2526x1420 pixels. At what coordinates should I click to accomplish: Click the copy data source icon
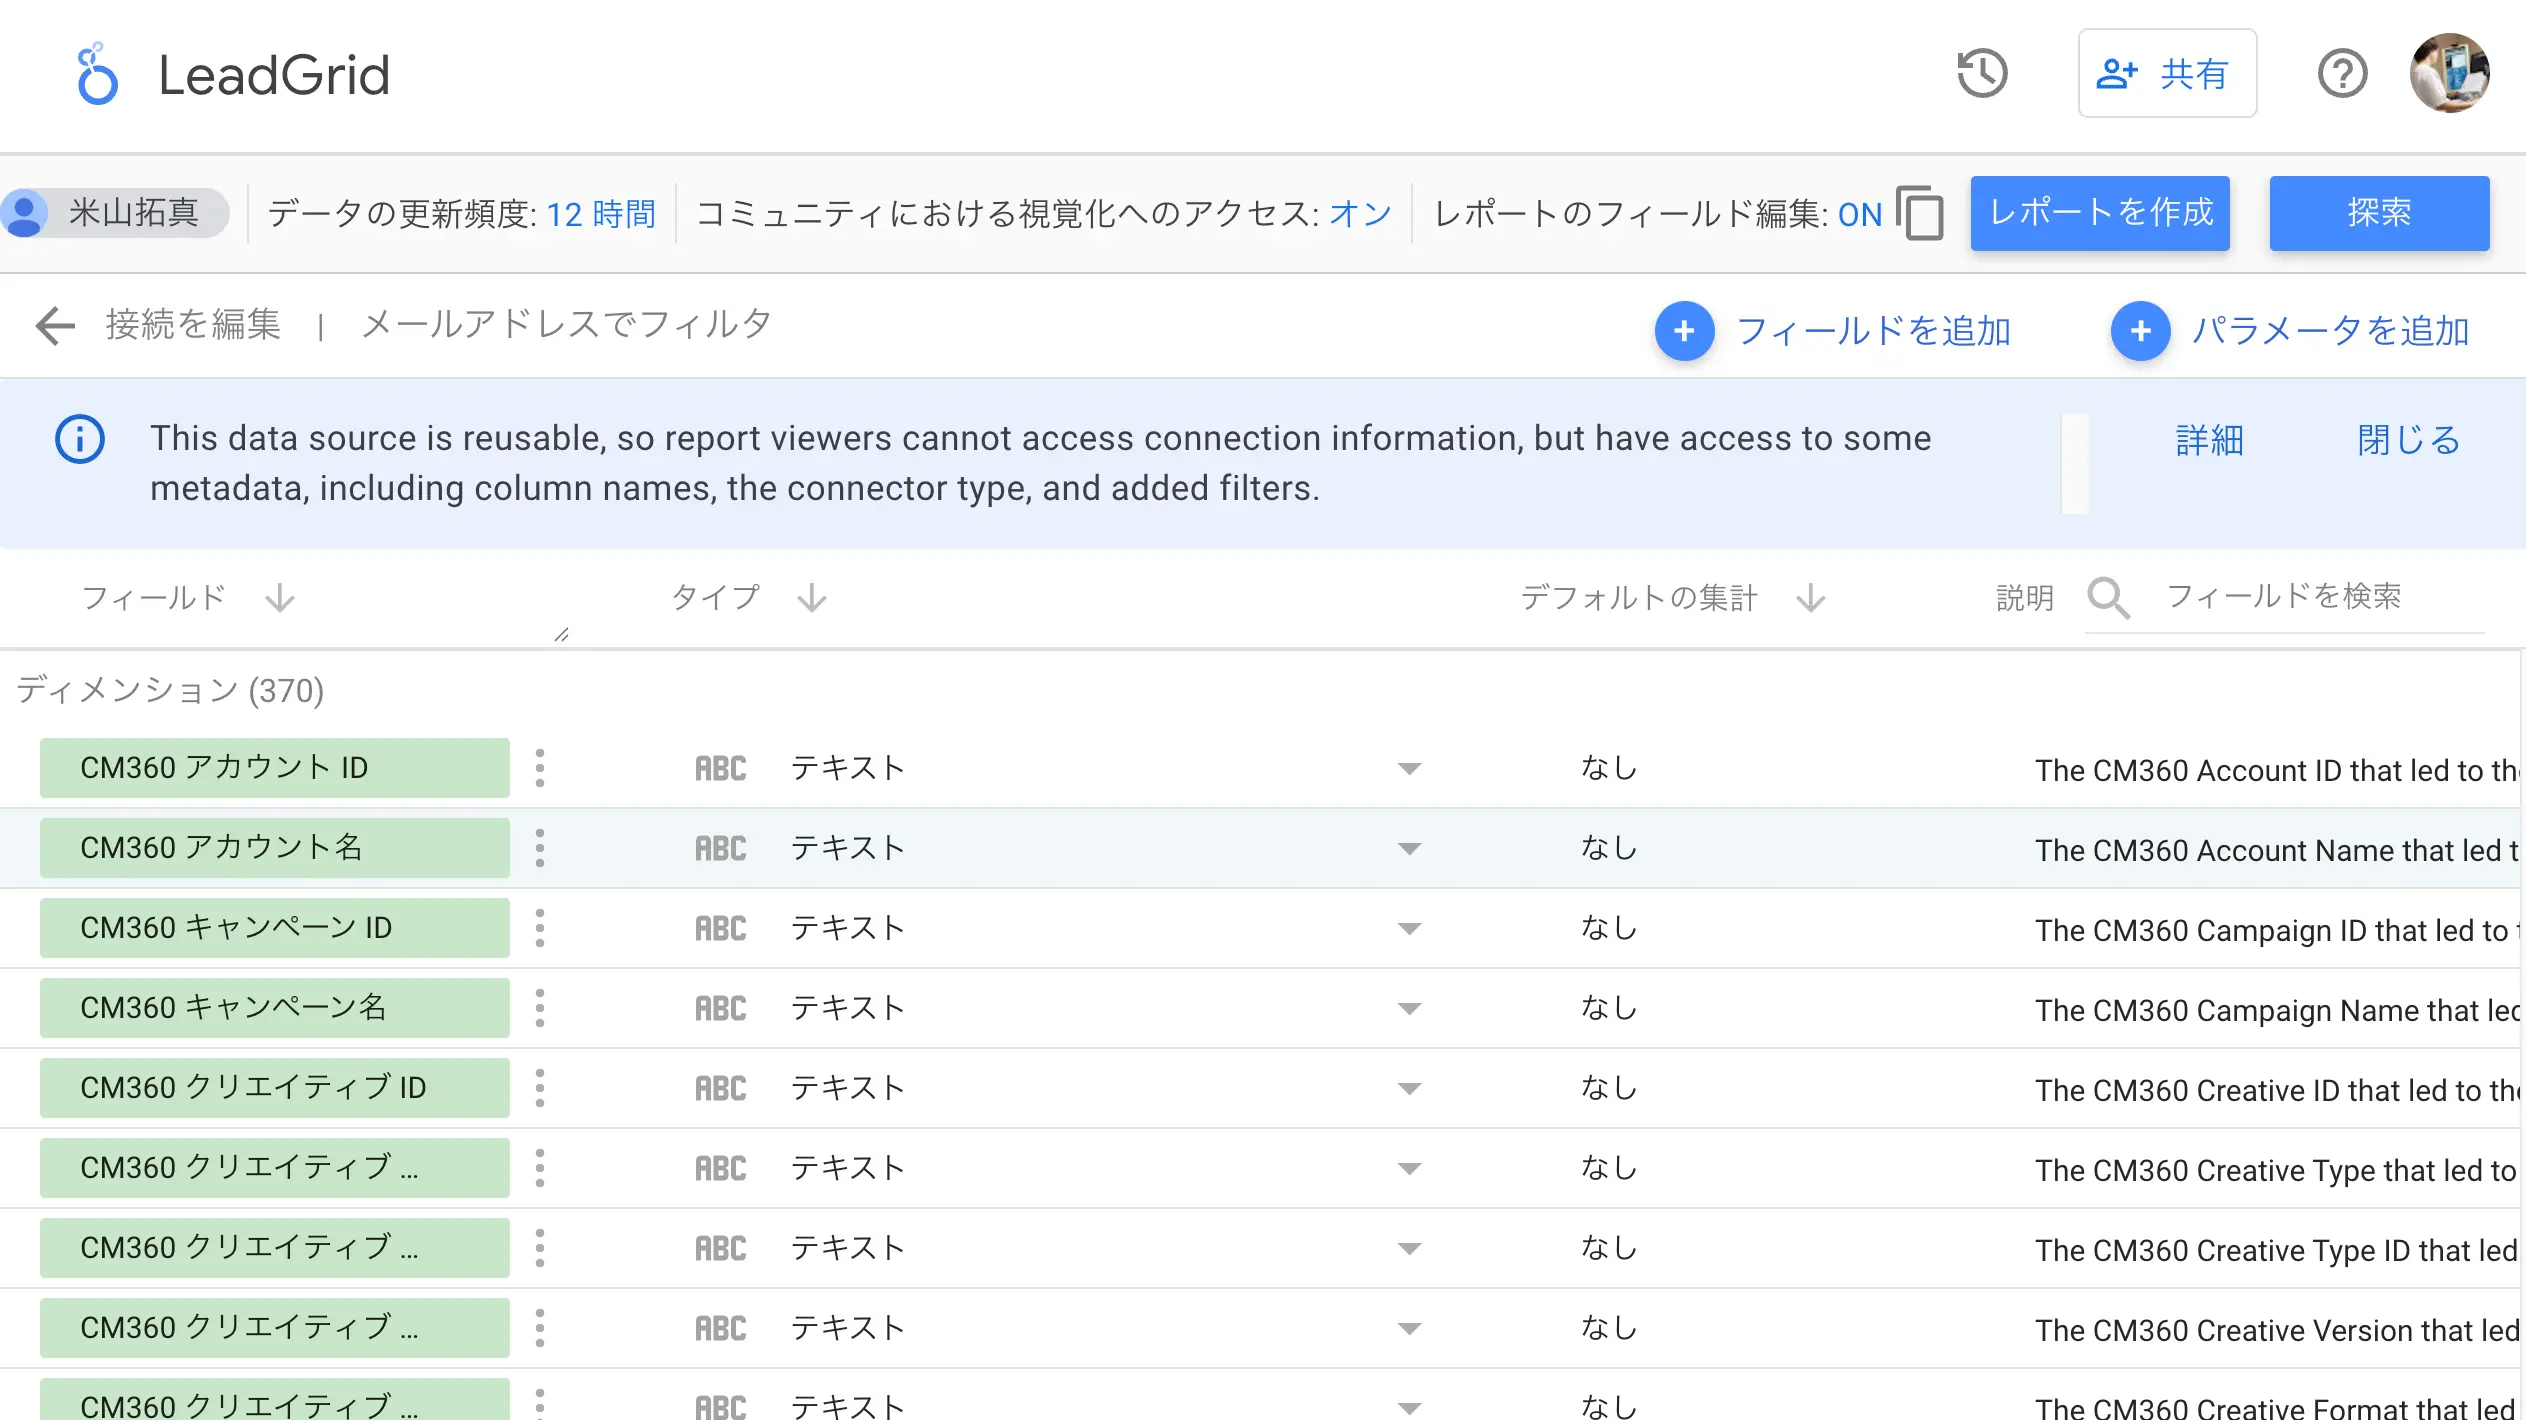(1921, 213)
